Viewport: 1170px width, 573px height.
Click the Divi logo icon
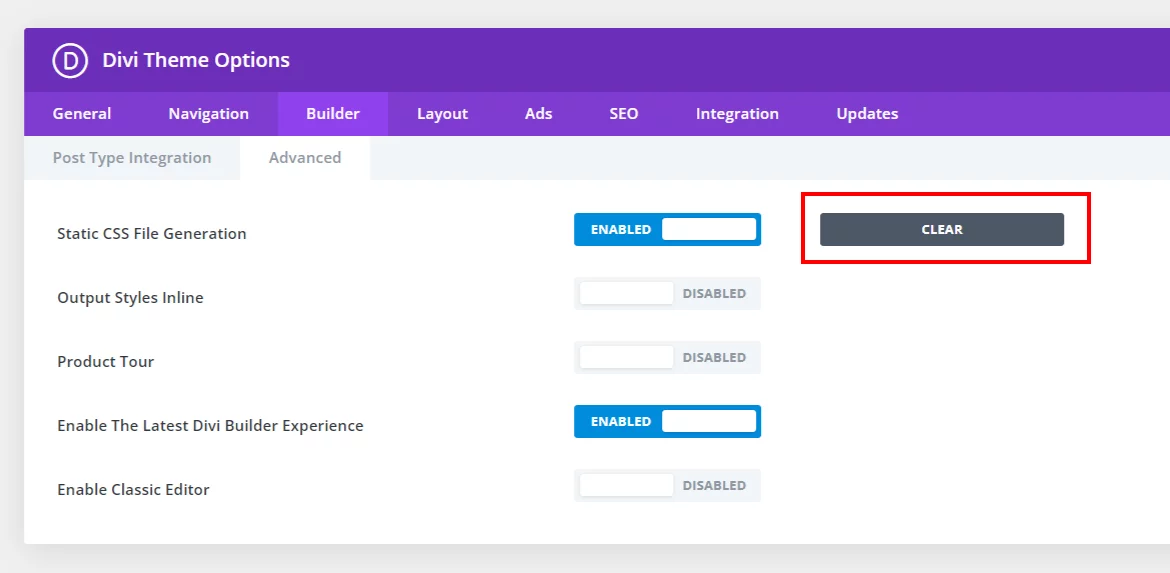(x=70, y=60)
